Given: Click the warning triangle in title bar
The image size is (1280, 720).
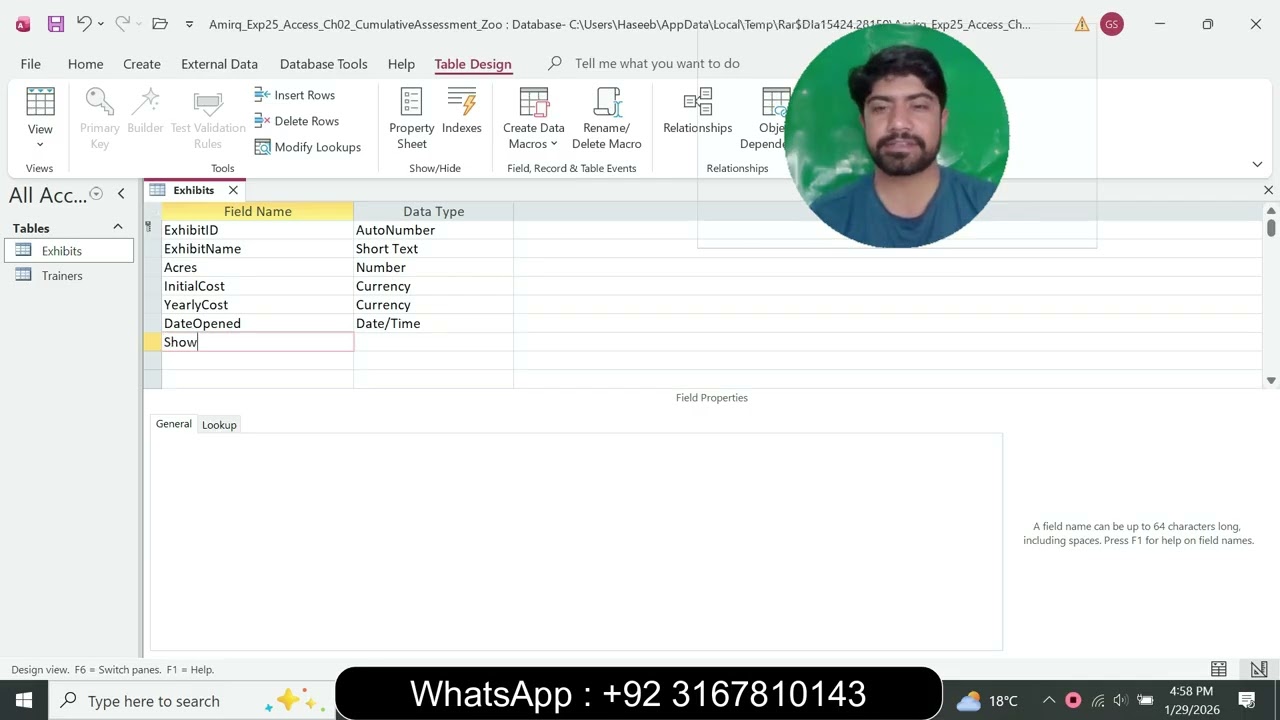Looking at the screenshot, I should coord(1082,24).
